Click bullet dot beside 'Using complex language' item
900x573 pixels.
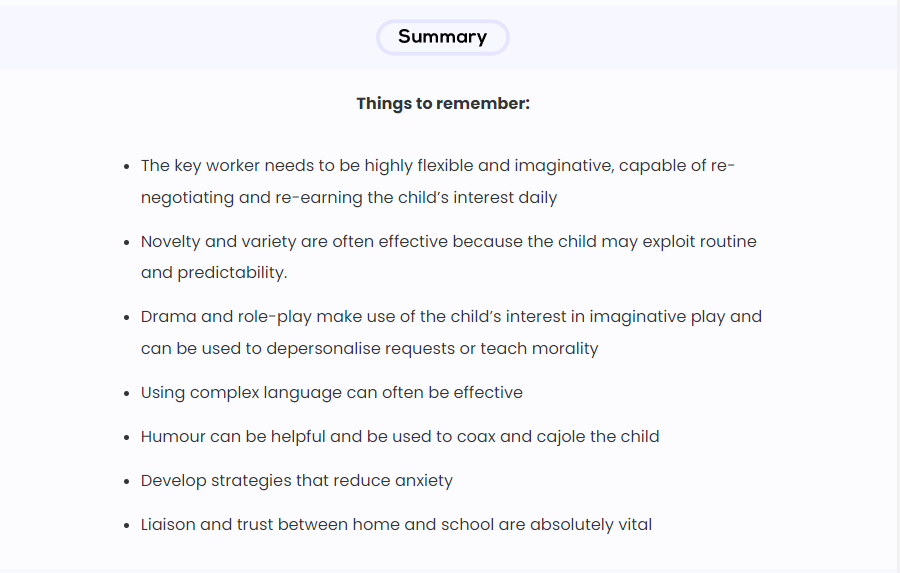(127, 393)
